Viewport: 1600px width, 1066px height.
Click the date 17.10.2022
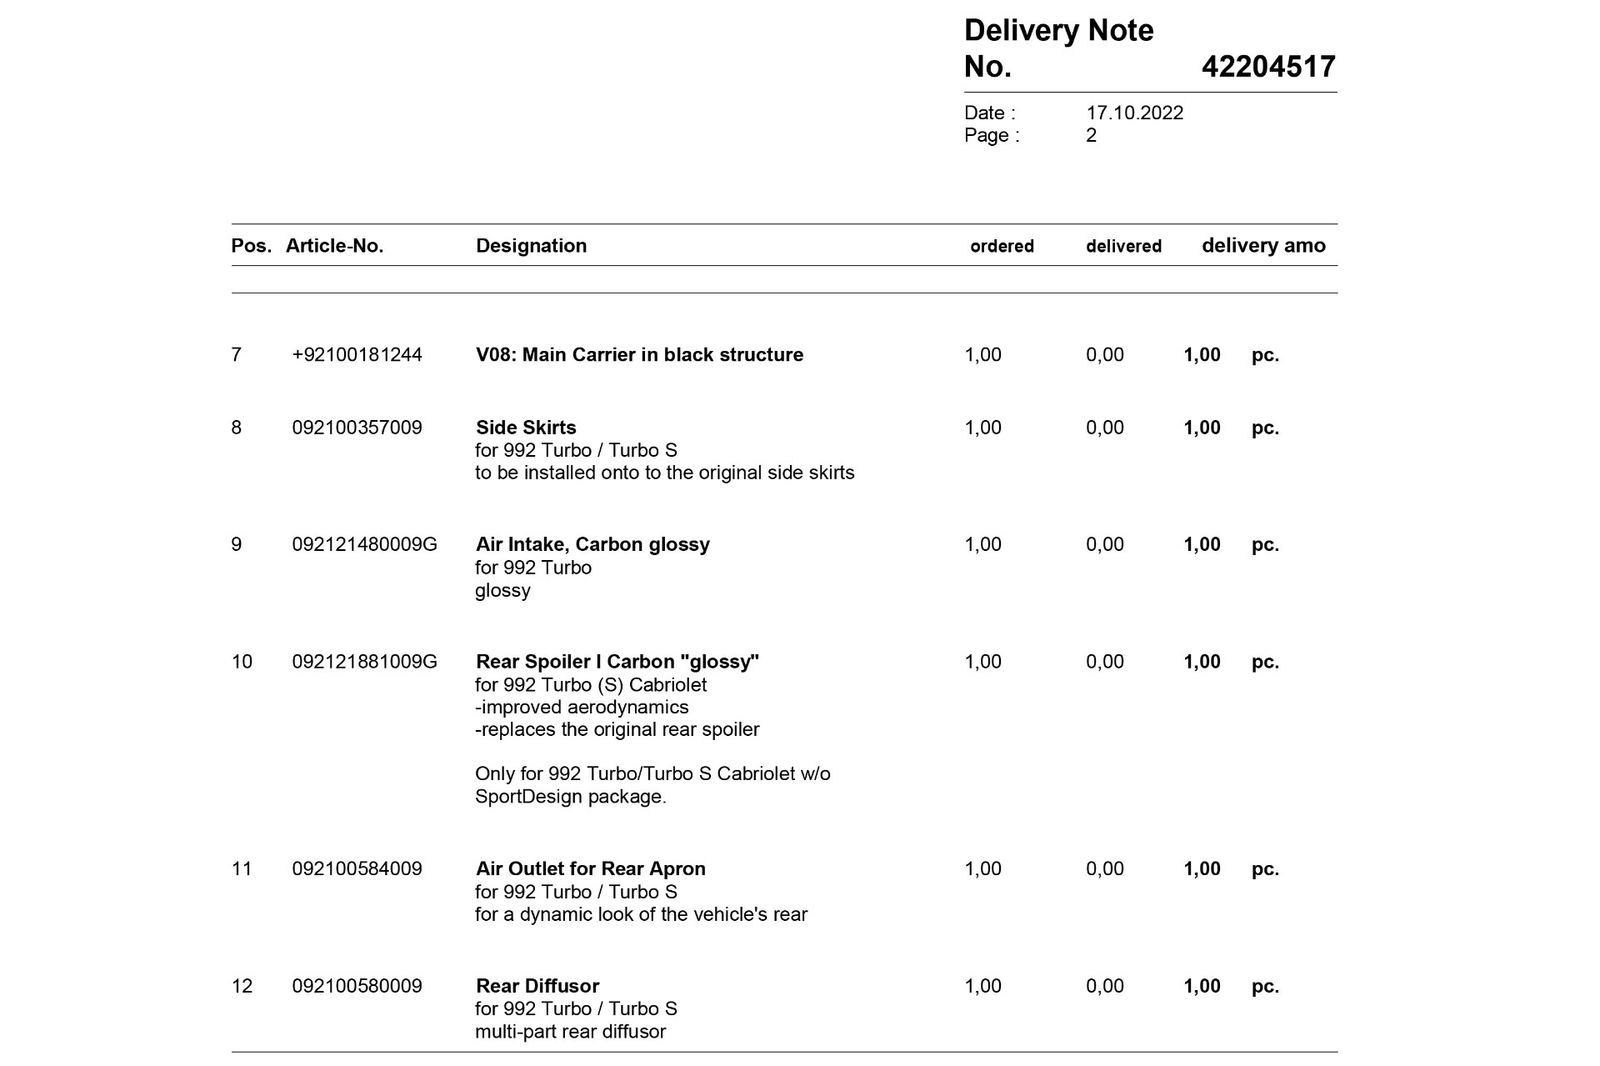point(1134,113)
